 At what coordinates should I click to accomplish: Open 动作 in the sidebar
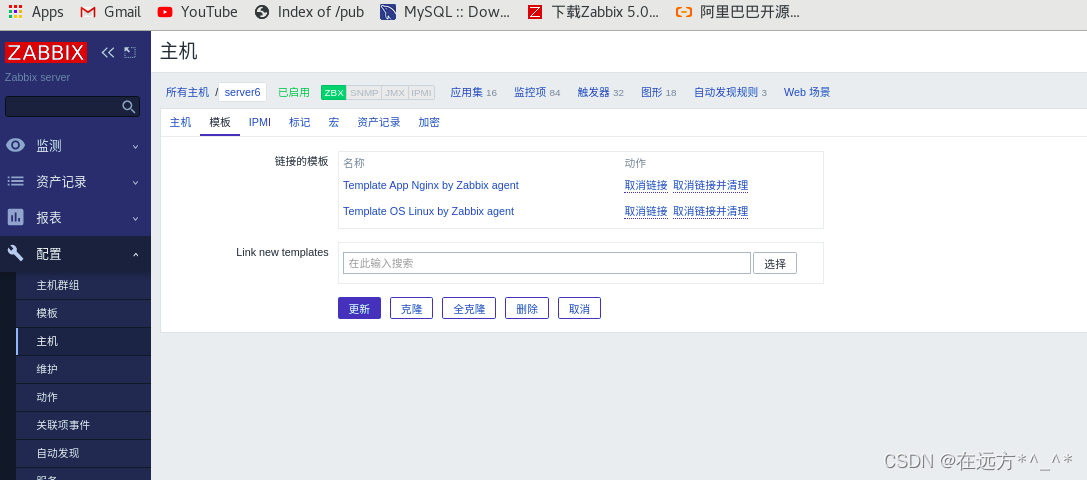[47, 397]
